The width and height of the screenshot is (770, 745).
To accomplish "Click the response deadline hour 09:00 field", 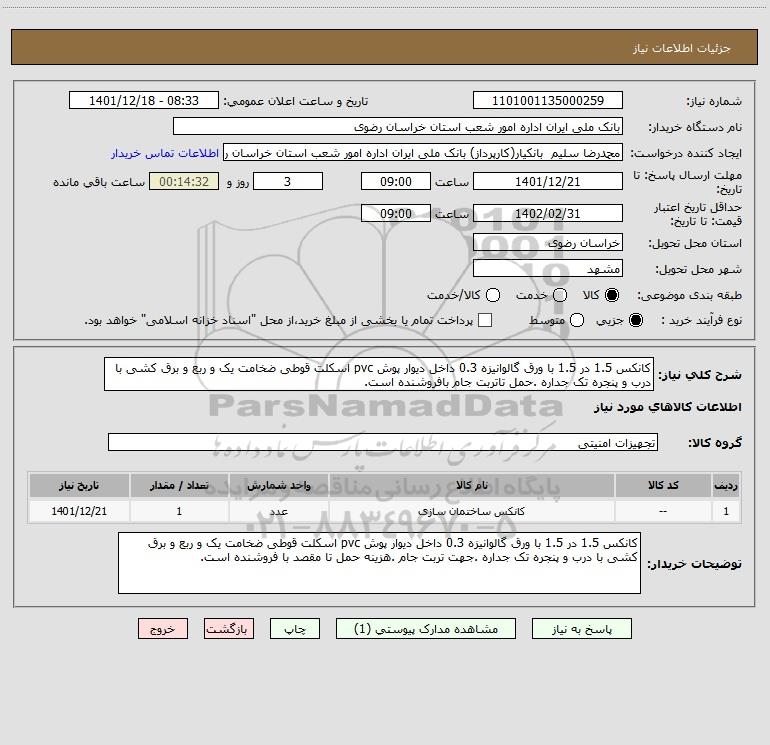I will coord(396,181).
